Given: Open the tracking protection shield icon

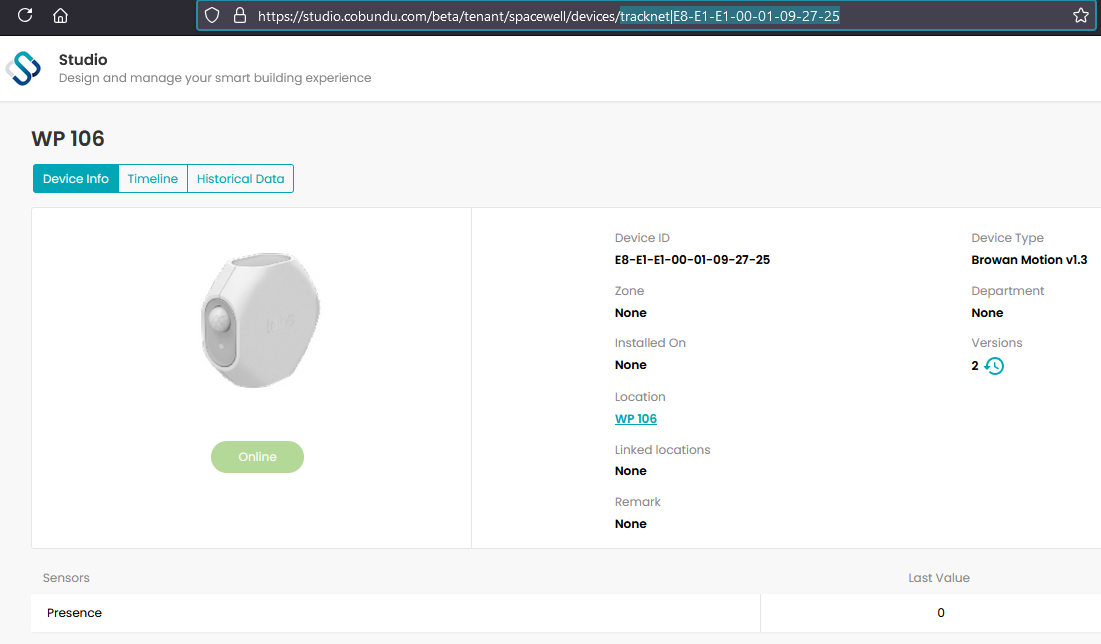Looking at the screenshot, I should click(212, 15).
